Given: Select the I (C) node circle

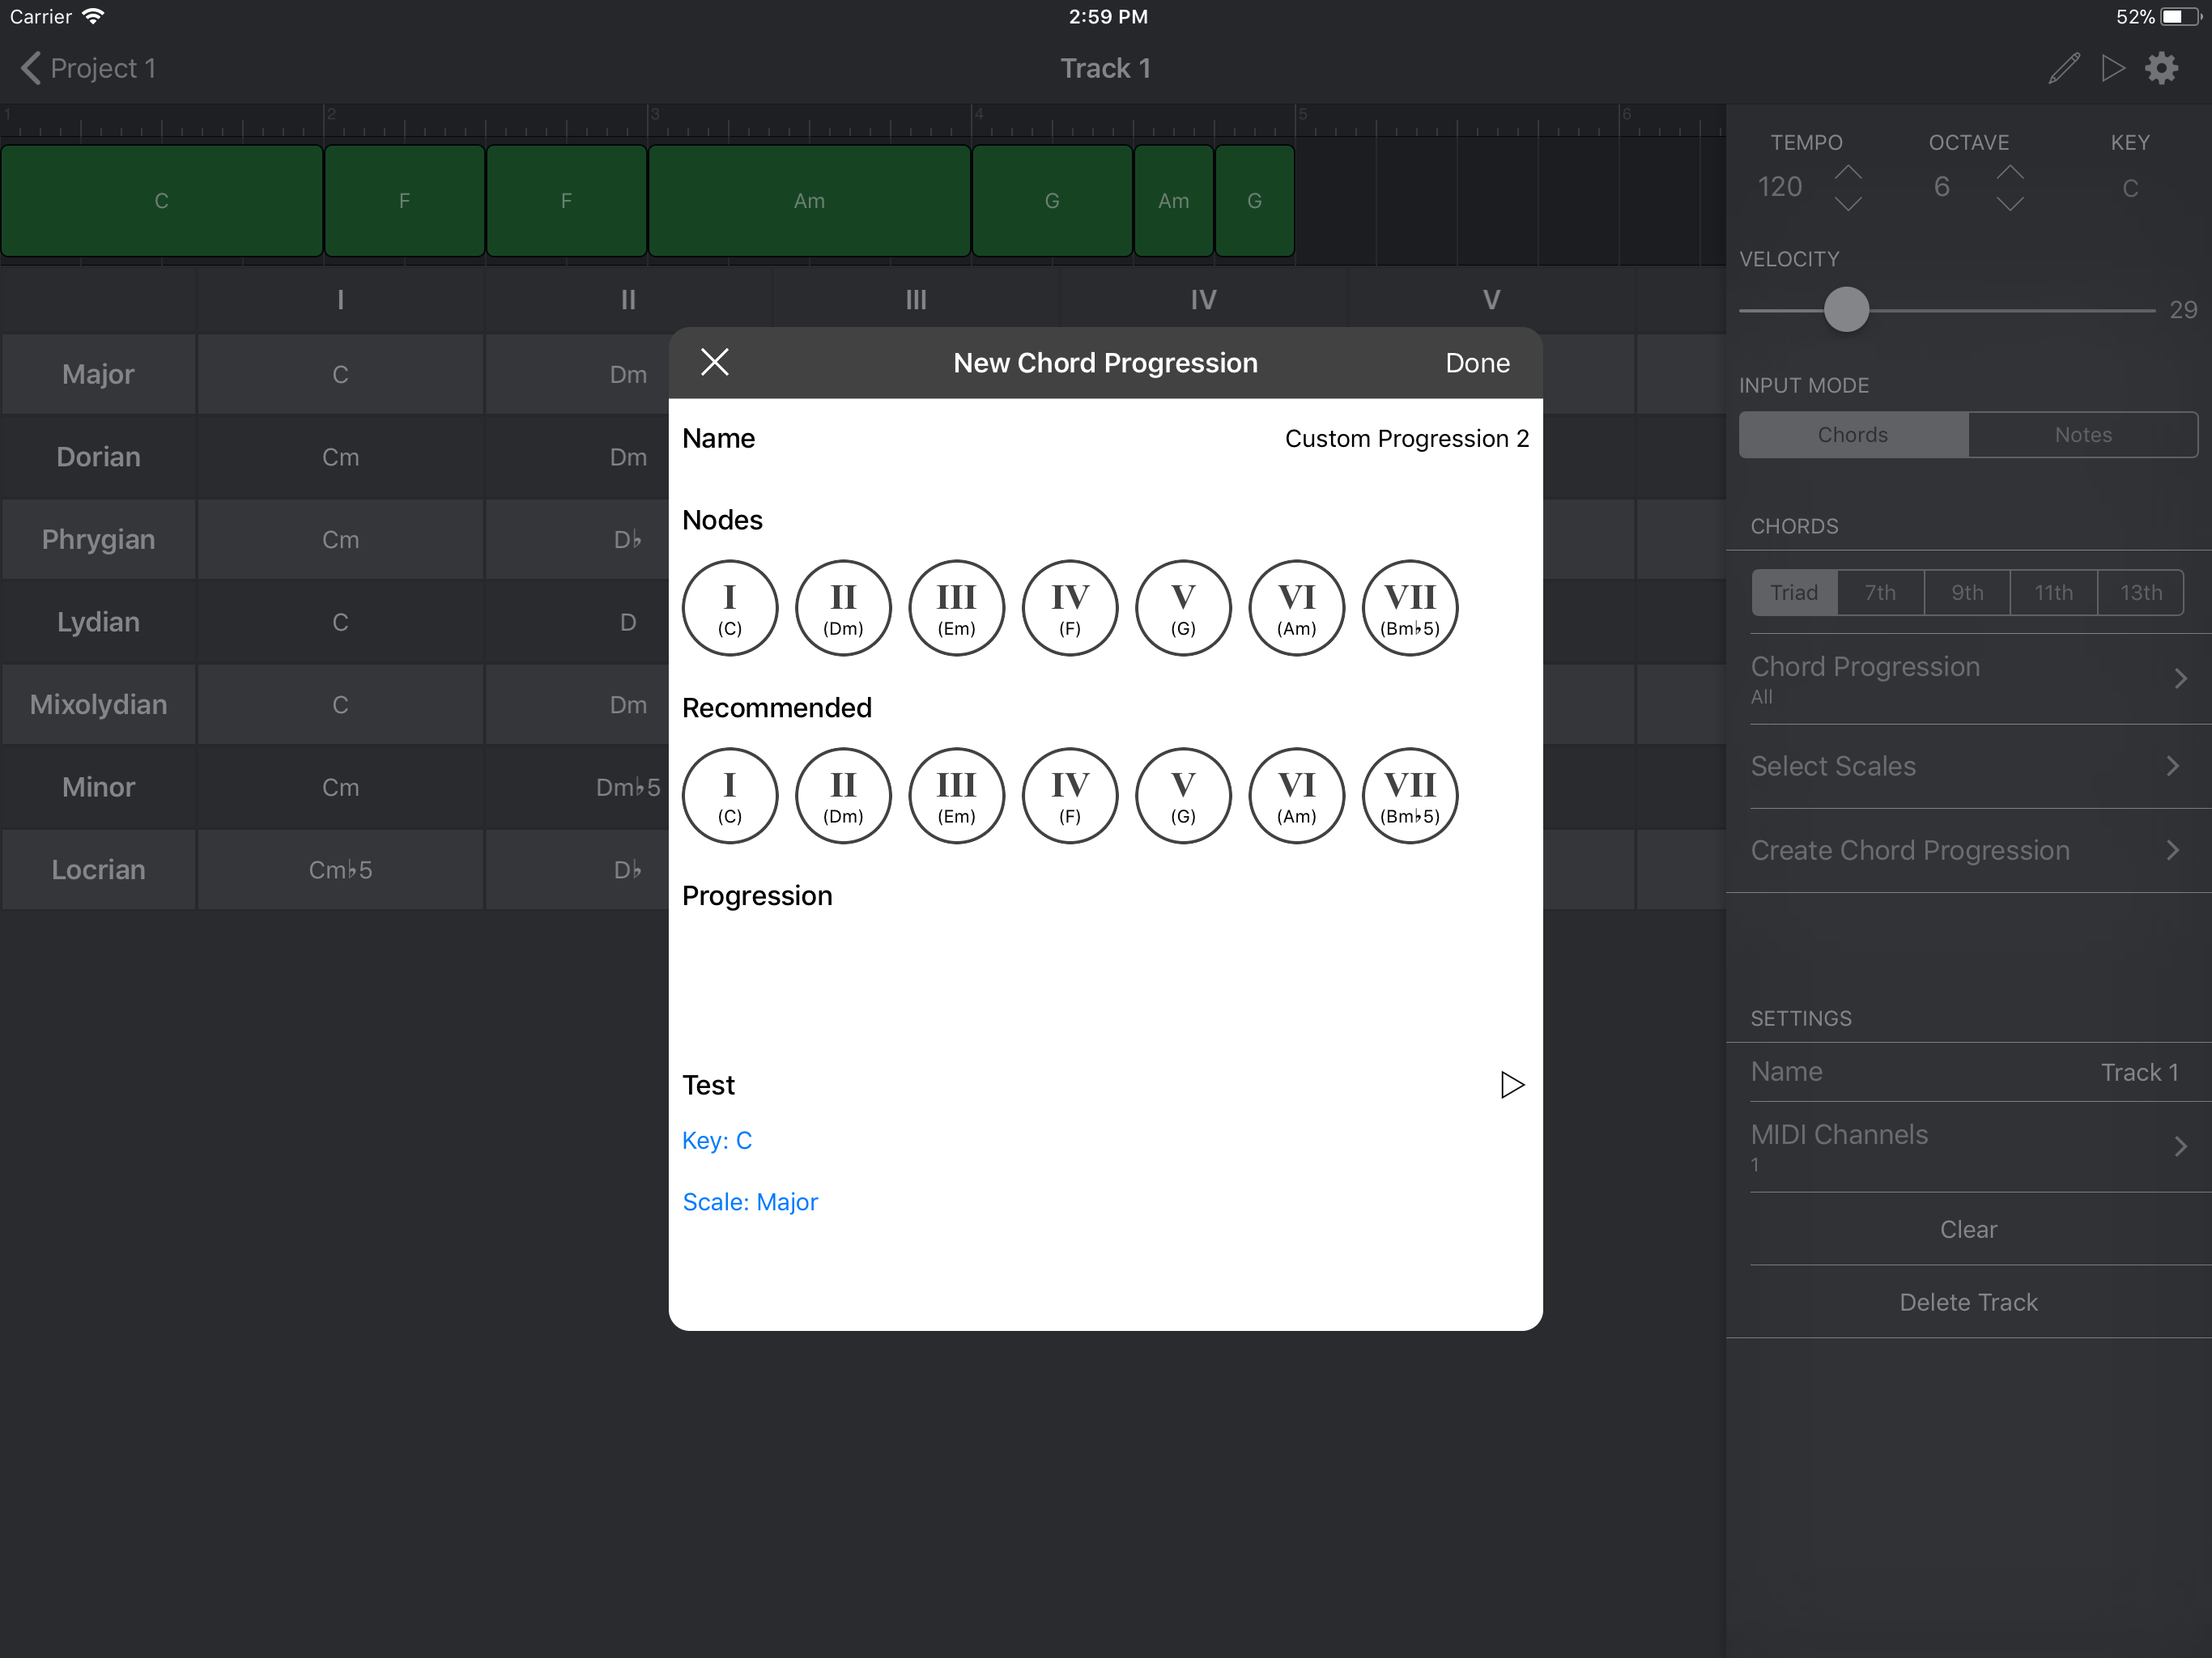Looking at the screenshot, I should coord(729,607).
